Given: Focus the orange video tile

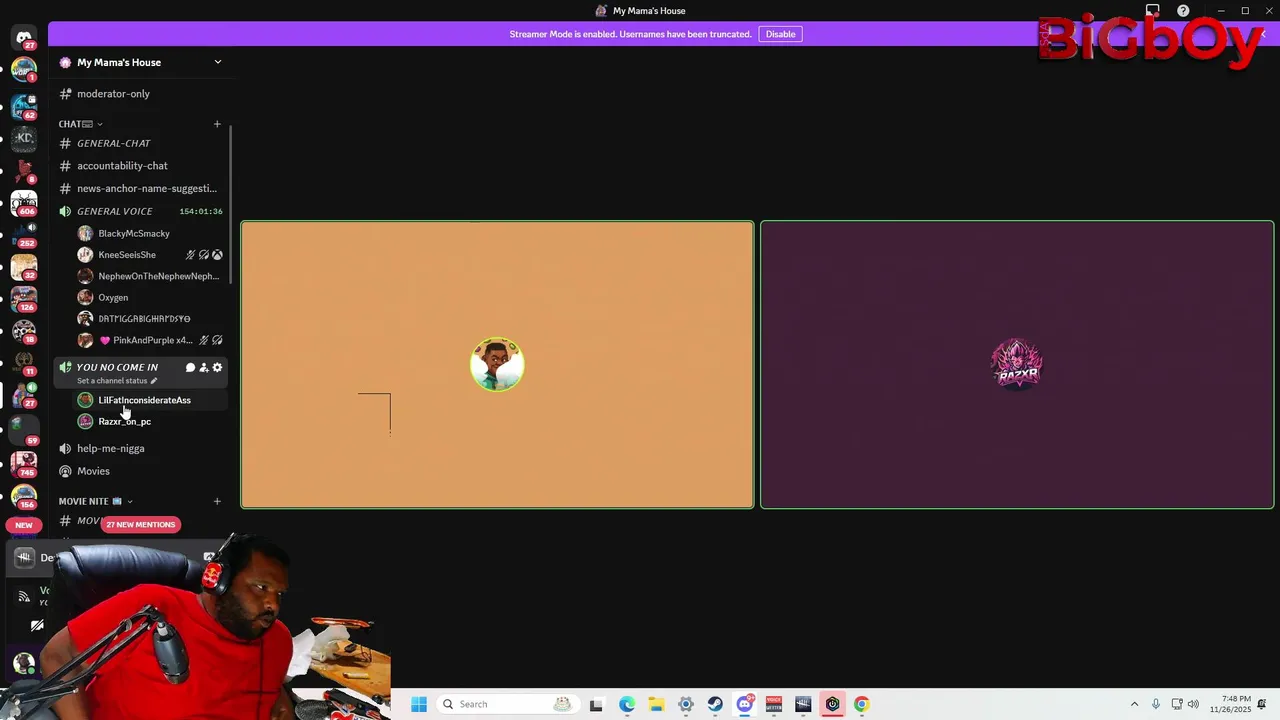Looking at the screenshot, I should tap(497, 365).
